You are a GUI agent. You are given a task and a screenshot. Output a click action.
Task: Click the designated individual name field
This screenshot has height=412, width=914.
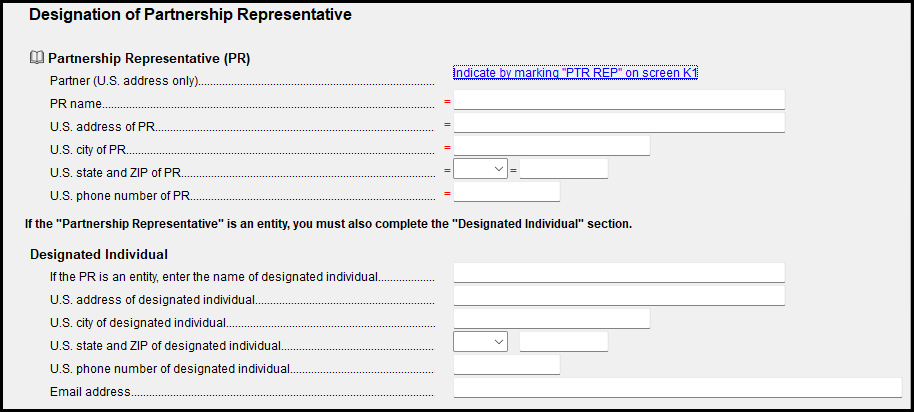[619, 273]
